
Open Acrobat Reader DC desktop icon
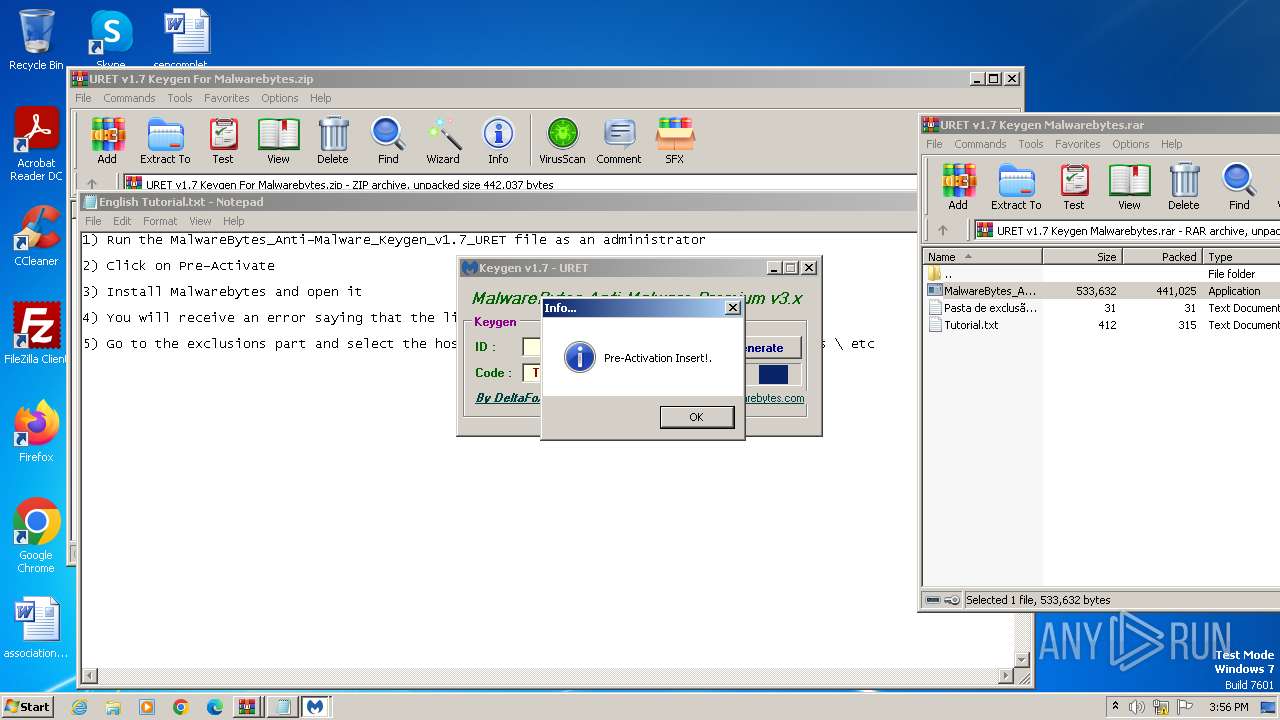click(x=36, y=145)
